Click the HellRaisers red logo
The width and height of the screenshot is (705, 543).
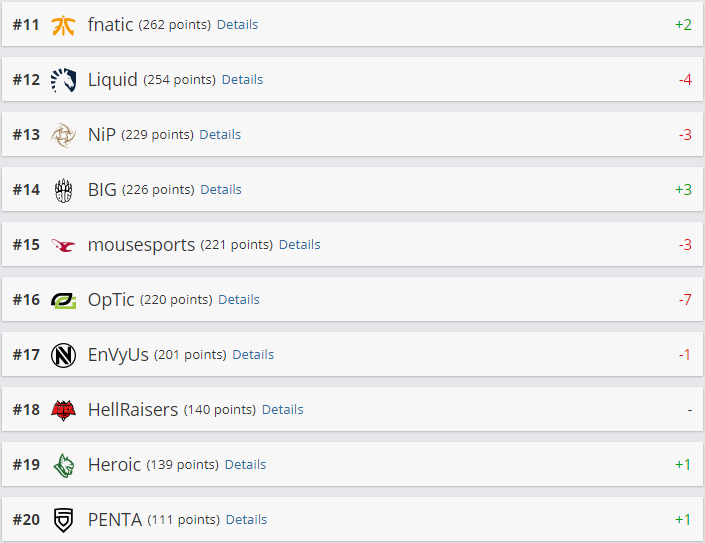63,410
